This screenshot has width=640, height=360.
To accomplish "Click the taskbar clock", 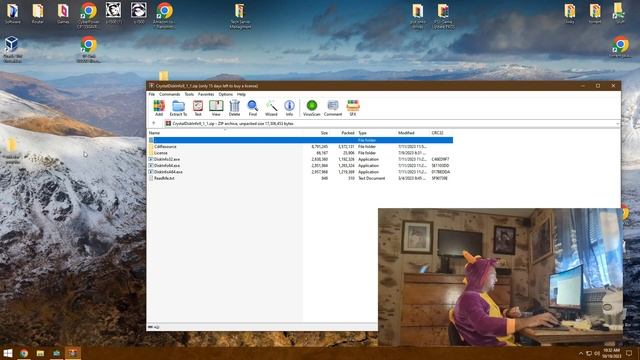I will coord(611,353).
